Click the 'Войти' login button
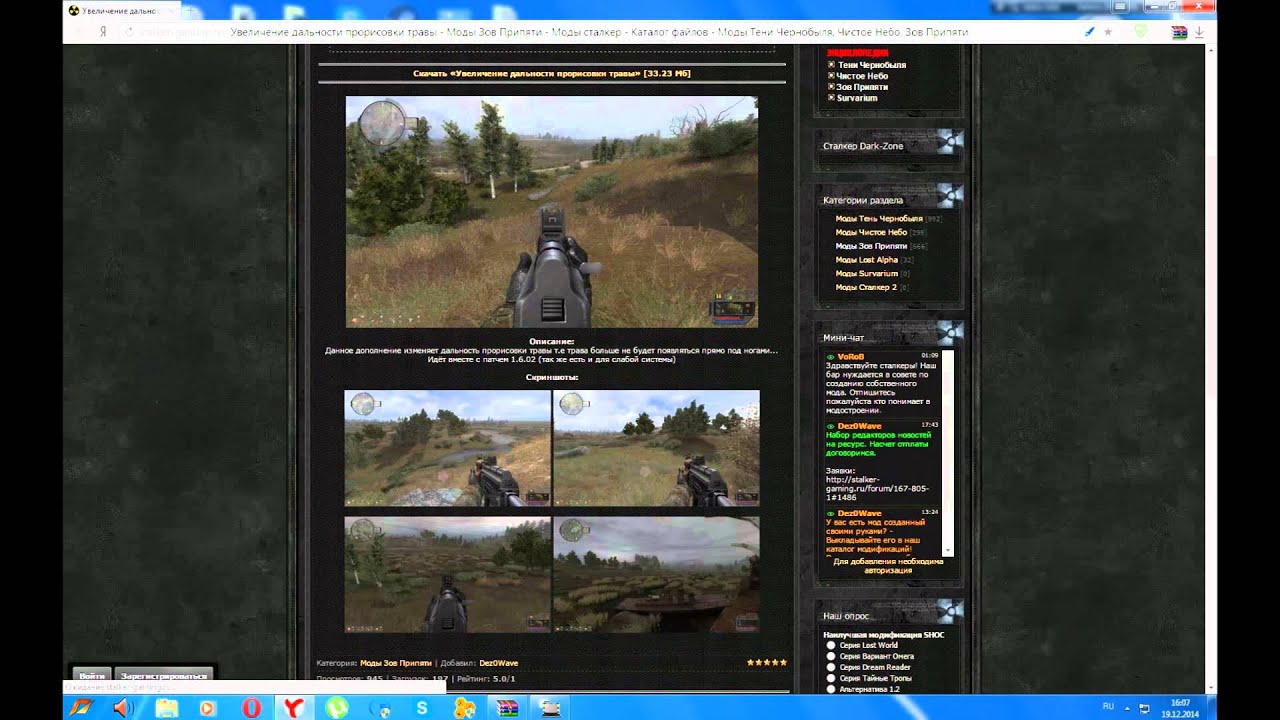1280x720 pixels. 91,676
